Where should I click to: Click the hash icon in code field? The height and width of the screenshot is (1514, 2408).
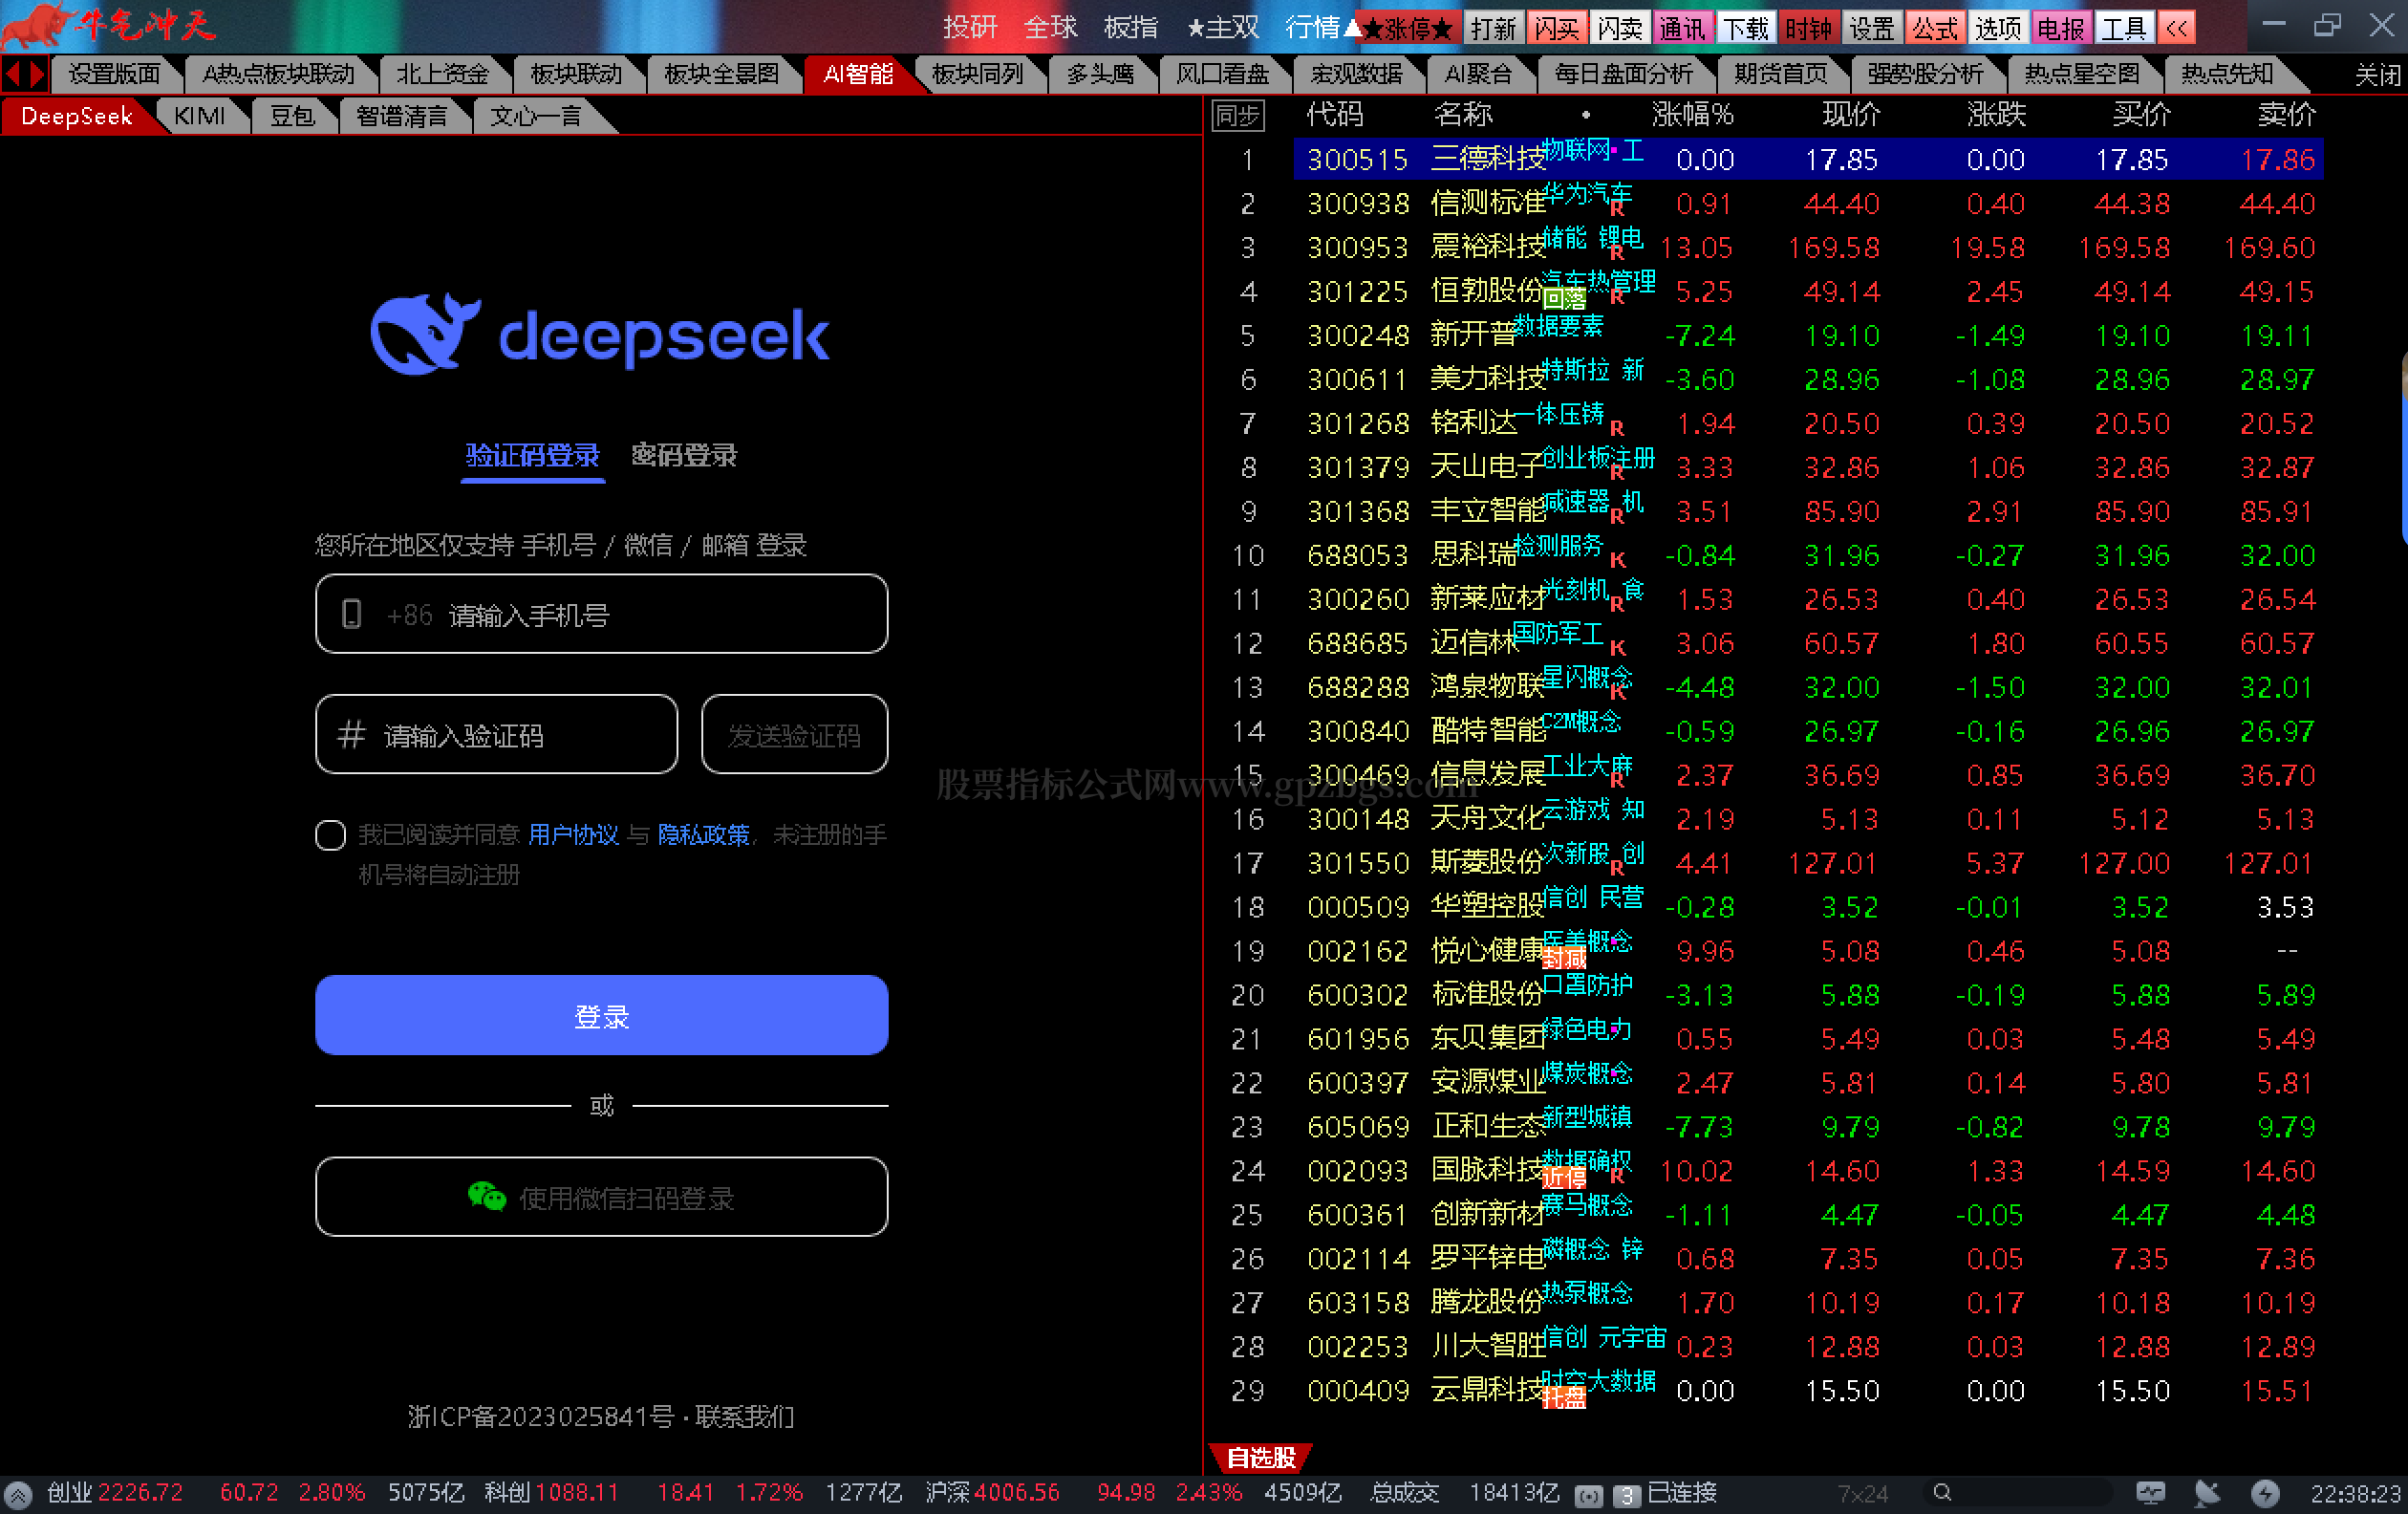point(350,735)
